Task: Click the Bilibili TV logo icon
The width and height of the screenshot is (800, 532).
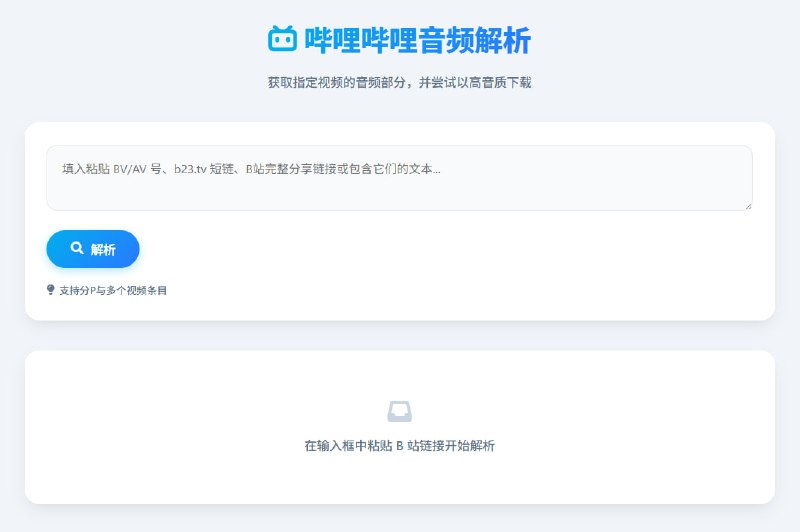Action: tap(282, 38)
